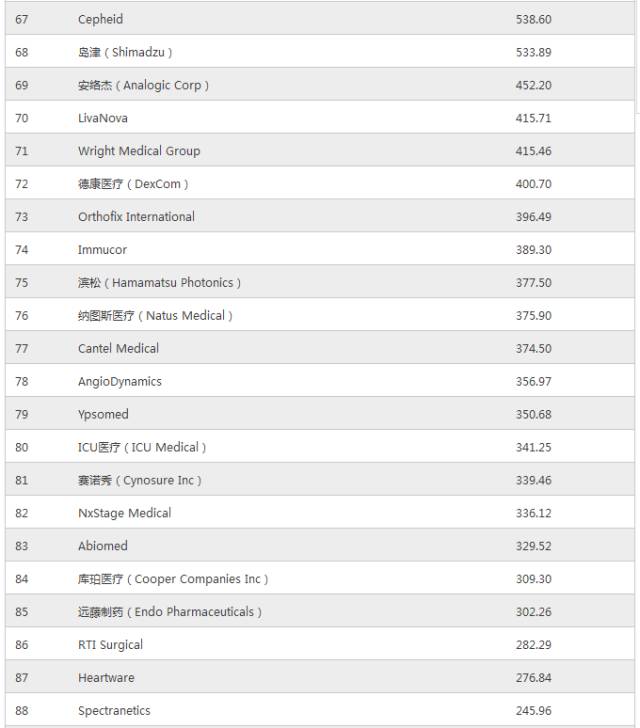Click Endo Pharmaceuticals company name
The width and height of the screenshot is (640, 728).
[170, 612]
